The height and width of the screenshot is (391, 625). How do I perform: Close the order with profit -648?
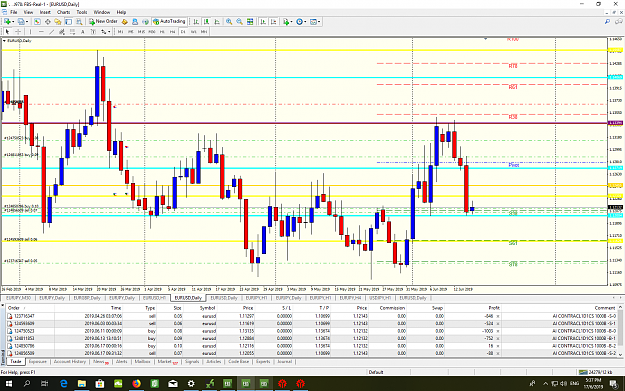[x=497, y=316]
